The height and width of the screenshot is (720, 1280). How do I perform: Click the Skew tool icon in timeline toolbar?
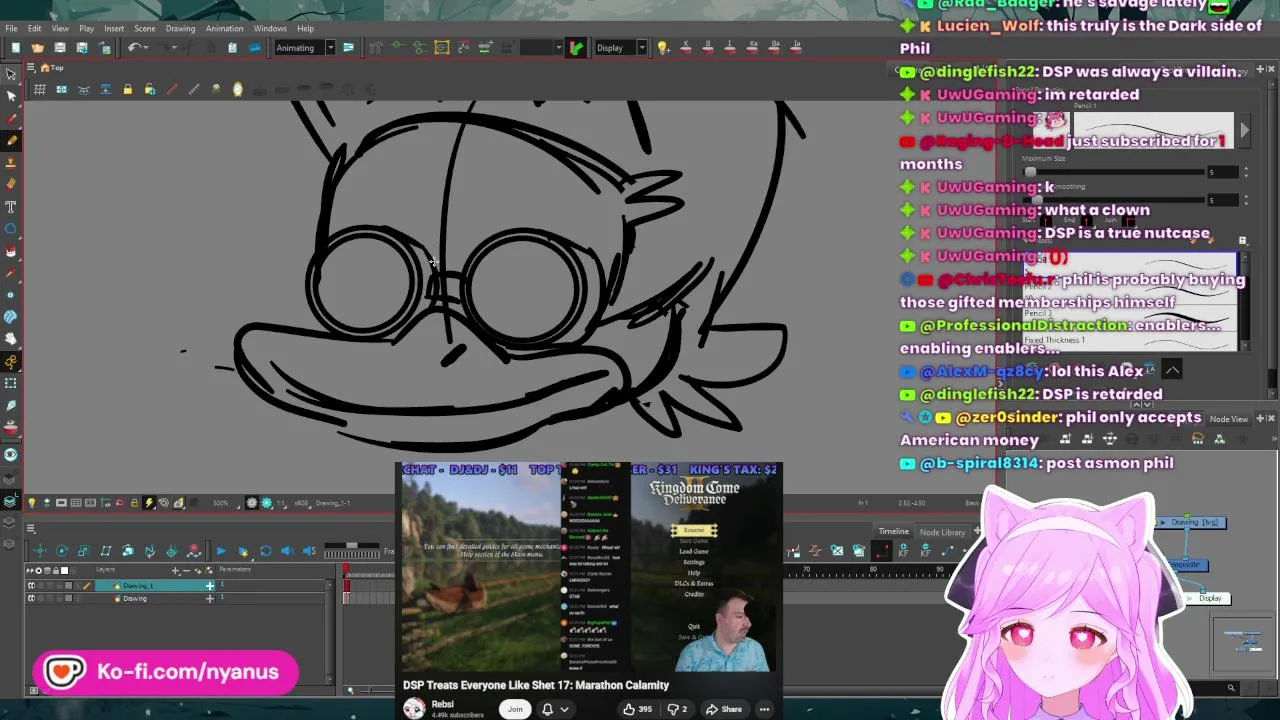[x=105, y=551]
